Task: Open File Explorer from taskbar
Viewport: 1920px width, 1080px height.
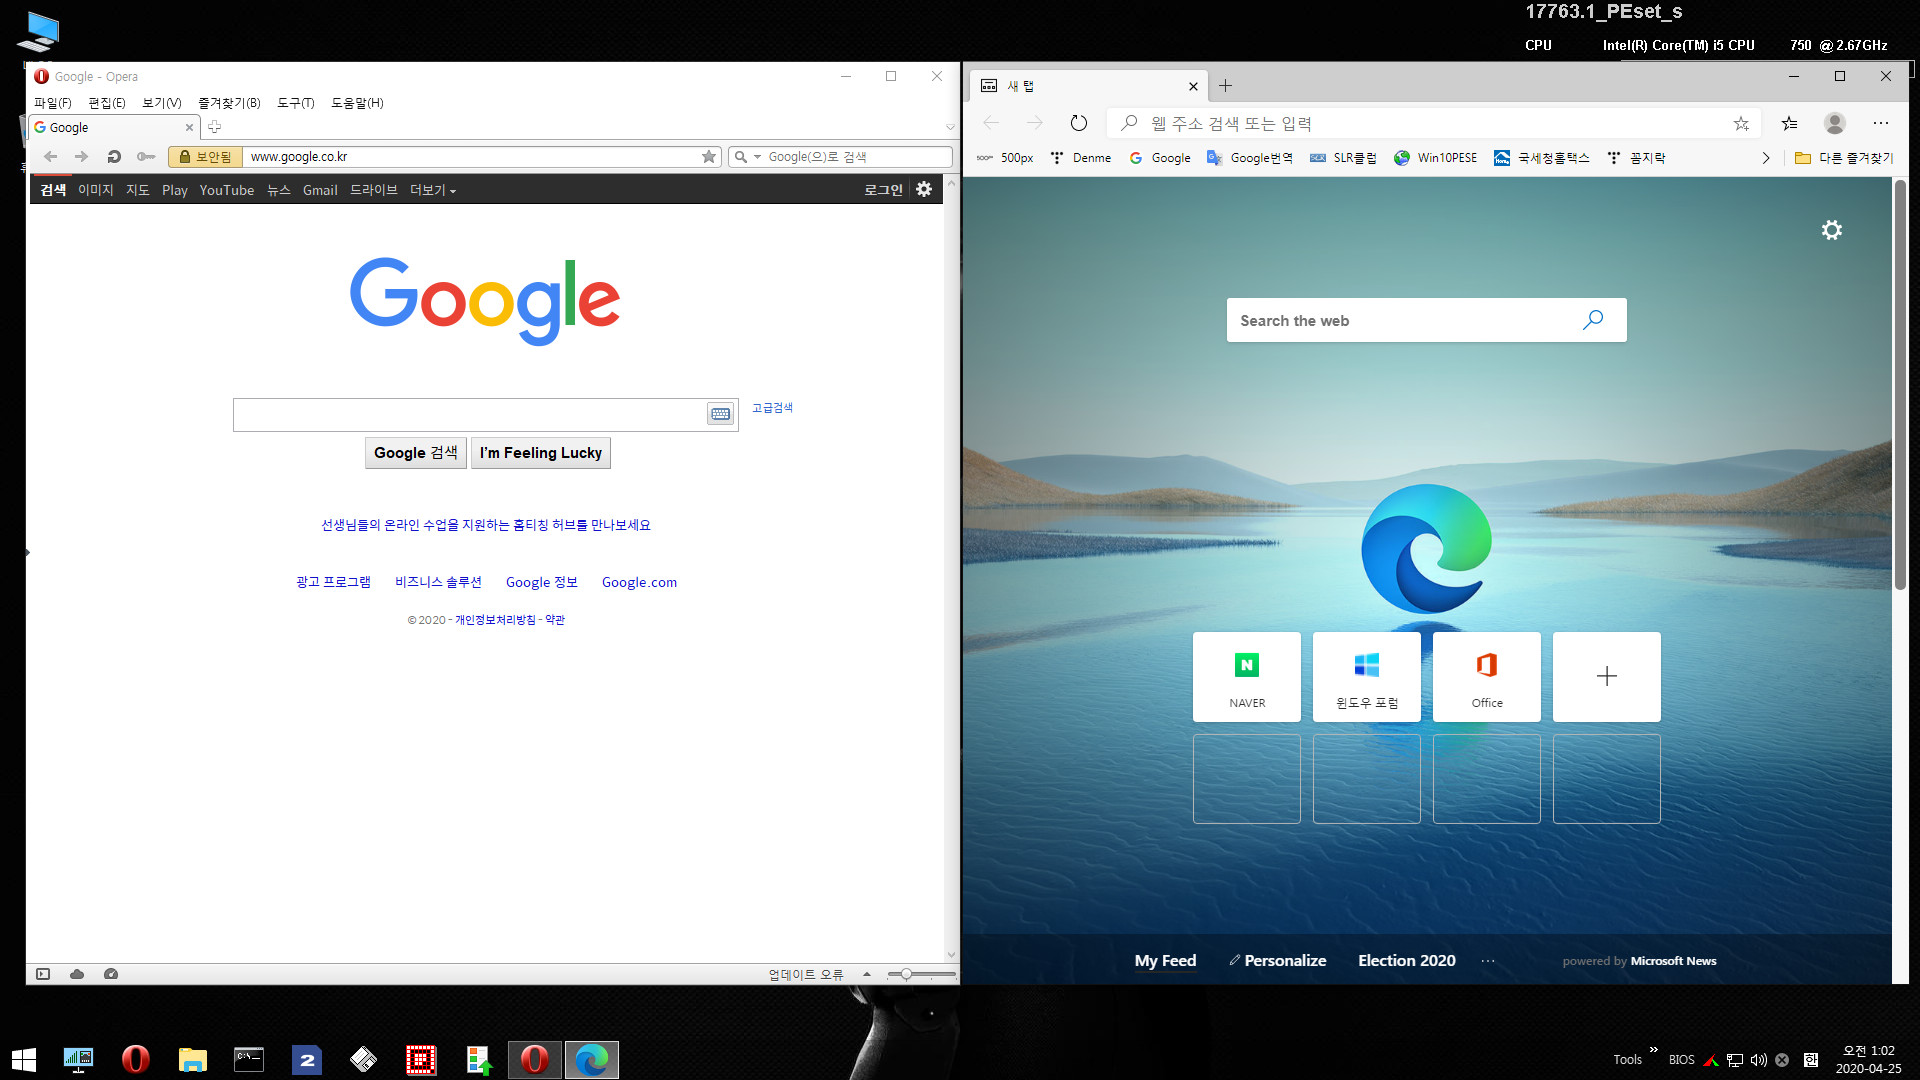Action: coord(193,1059)
